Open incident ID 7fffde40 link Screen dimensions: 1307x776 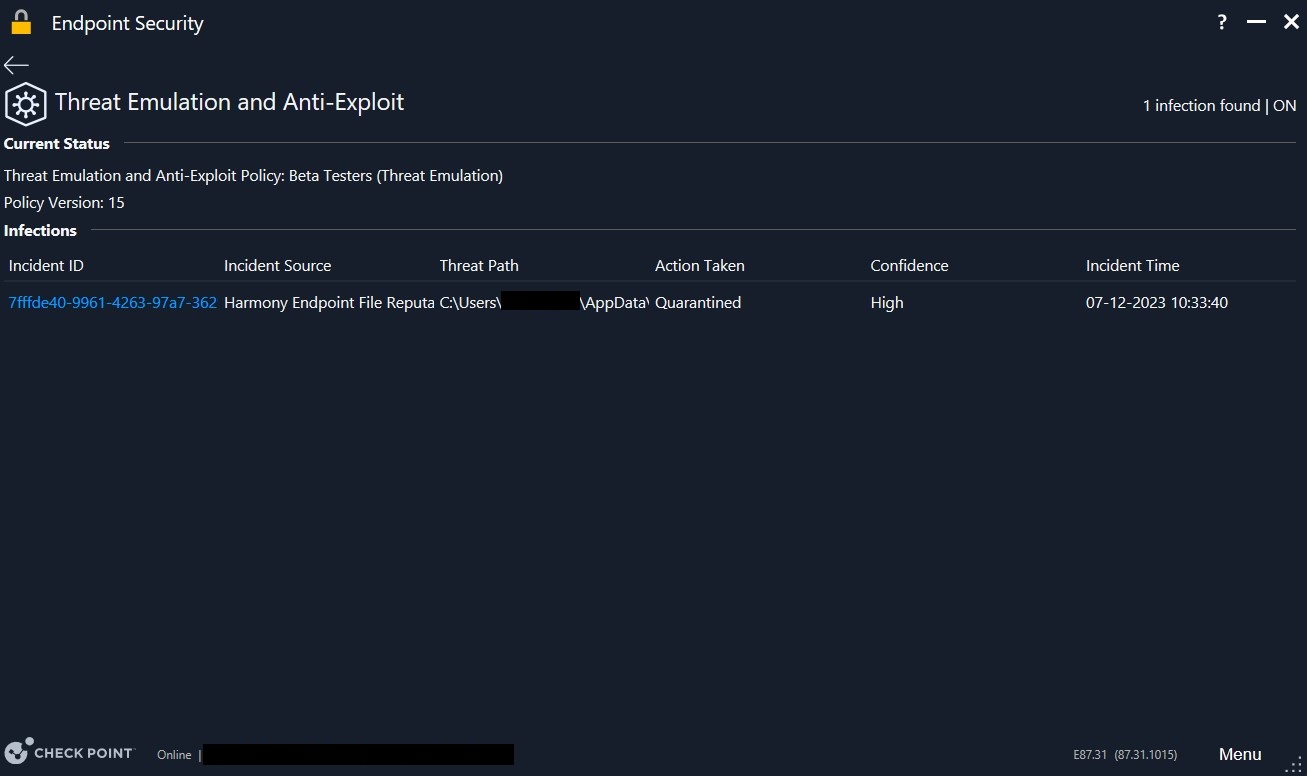112,303
